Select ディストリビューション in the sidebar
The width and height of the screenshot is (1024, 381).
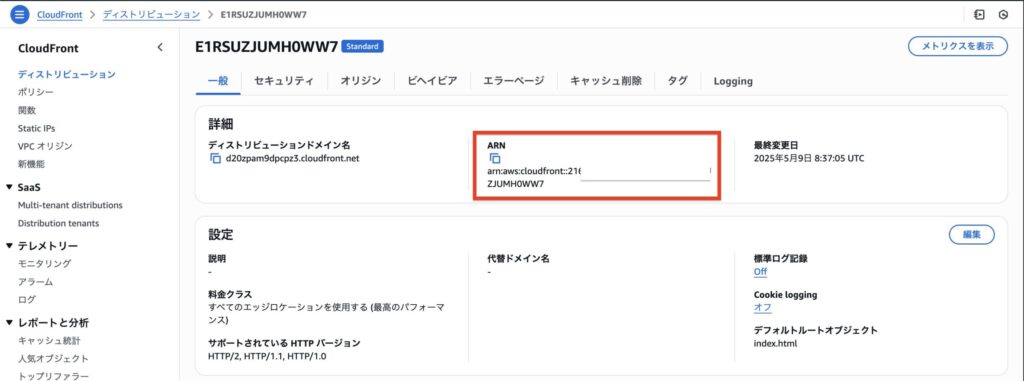tap(67, 75)
